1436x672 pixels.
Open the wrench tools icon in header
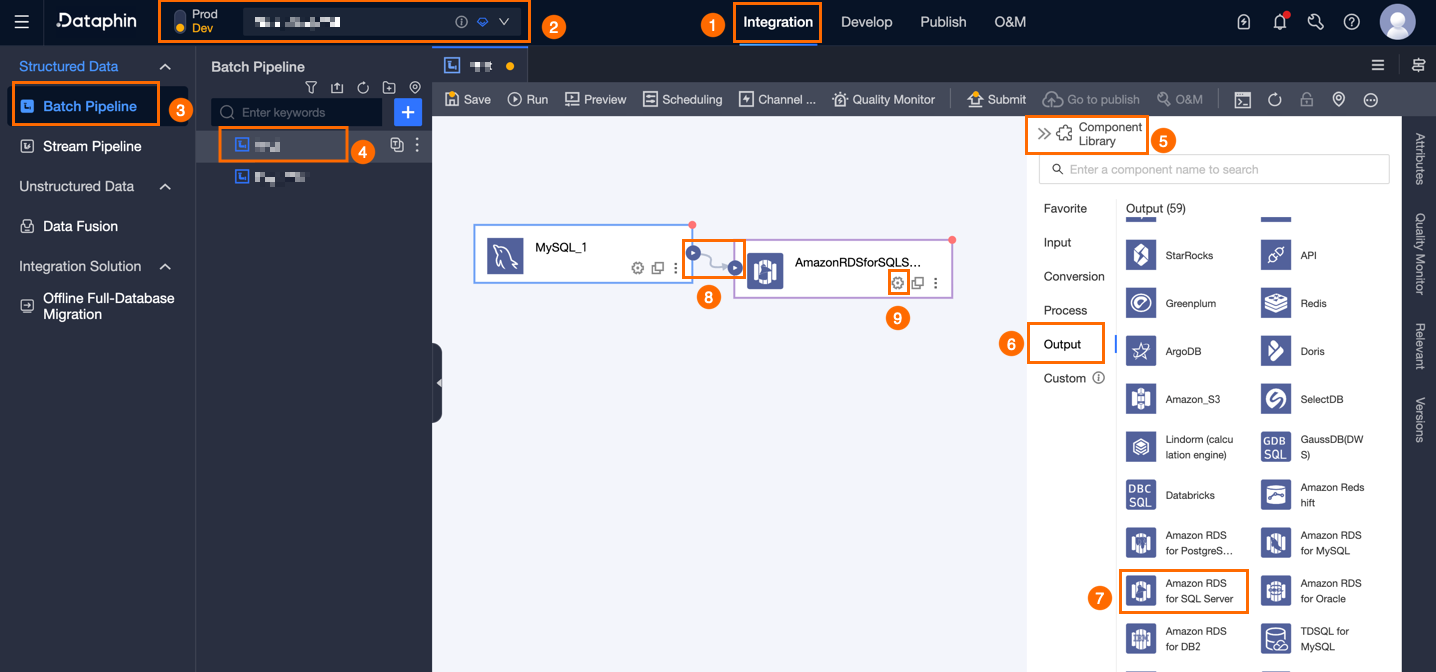point(1316,22)
